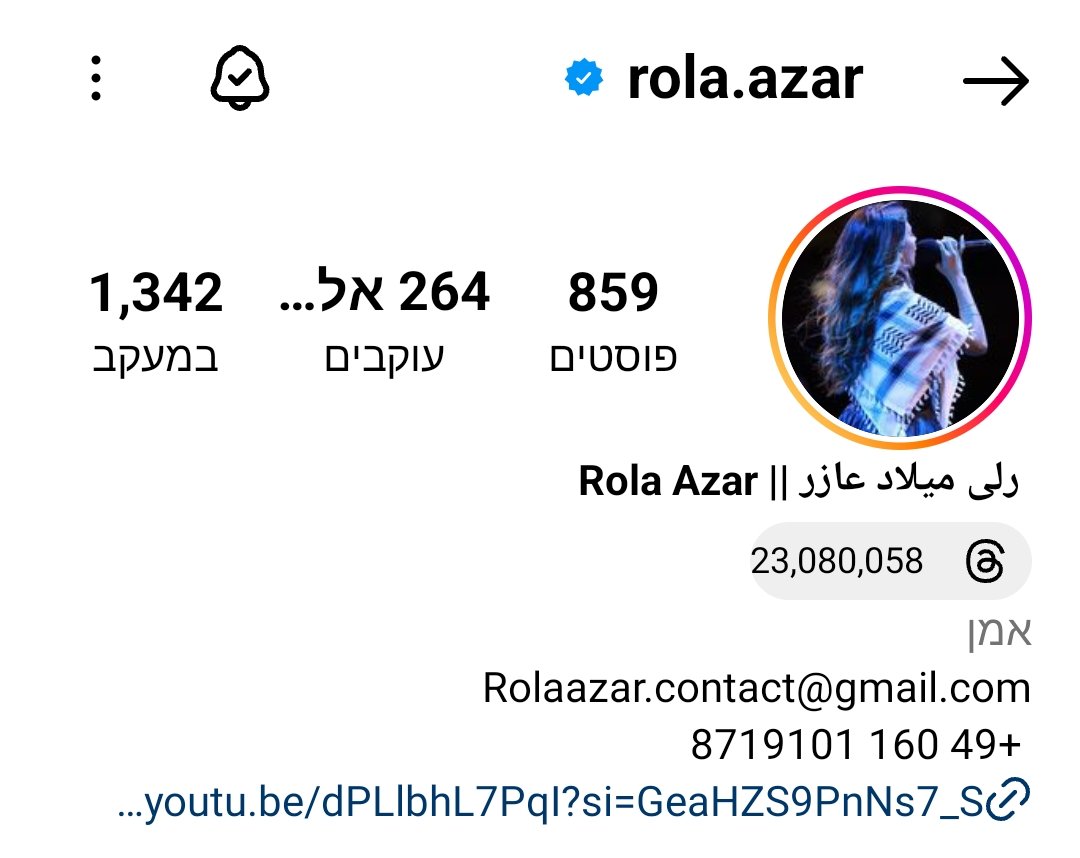Open the Threads icon in the badge
Viewport: 1080px width, 858px height.
[x=985, y=561]
